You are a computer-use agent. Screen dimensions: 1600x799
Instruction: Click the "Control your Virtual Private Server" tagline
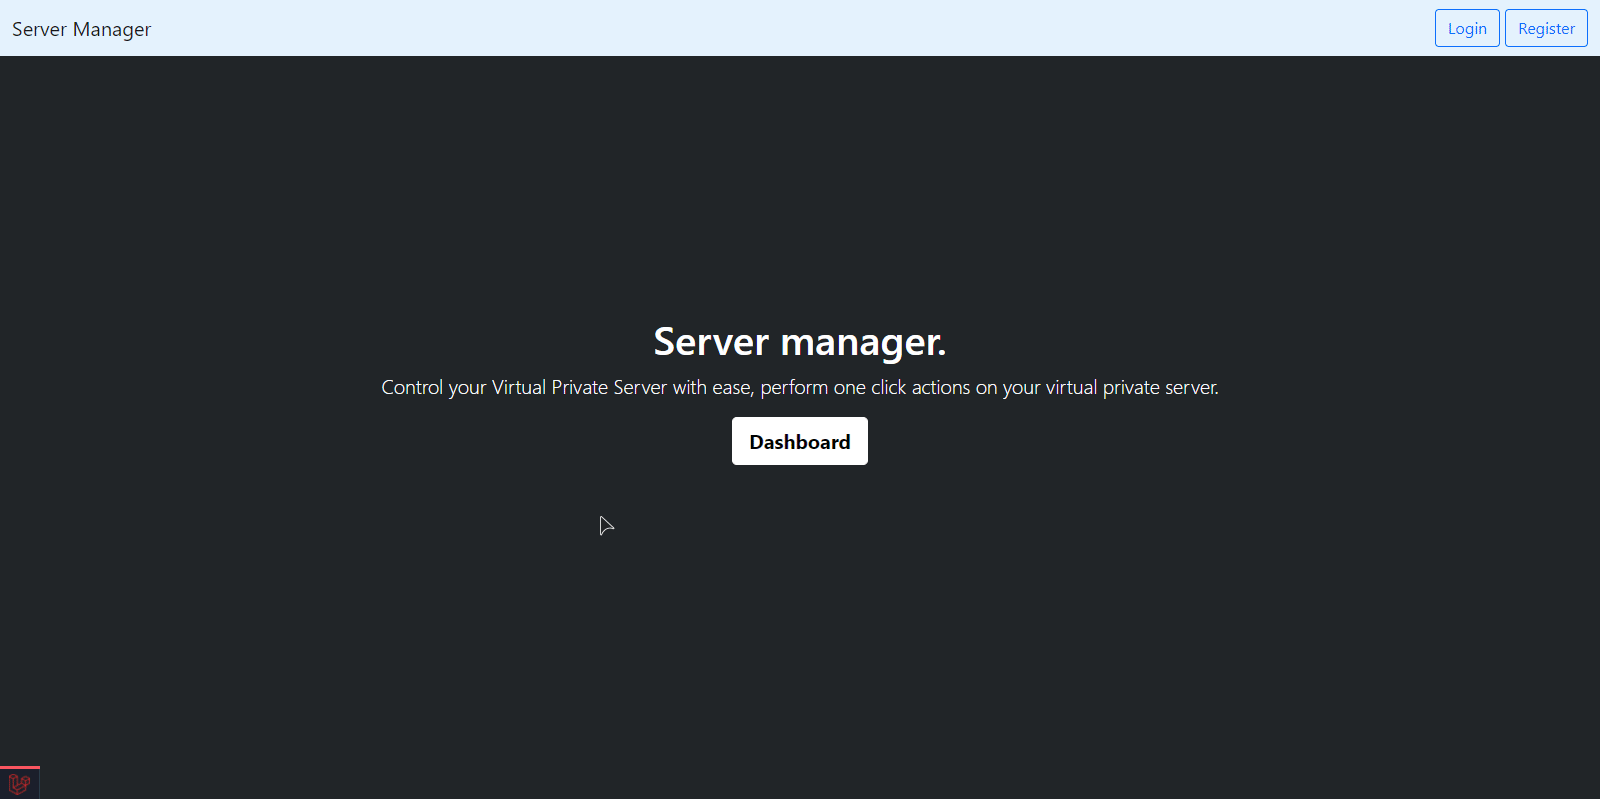[x=800, y=387]
